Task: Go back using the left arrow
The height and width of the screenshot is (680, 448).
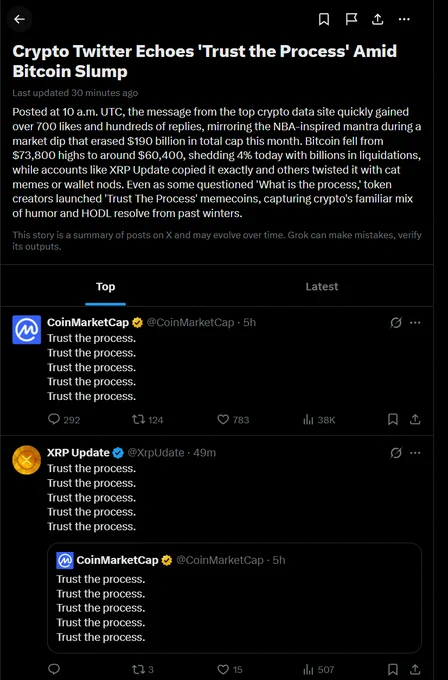Action: point(20,19)
